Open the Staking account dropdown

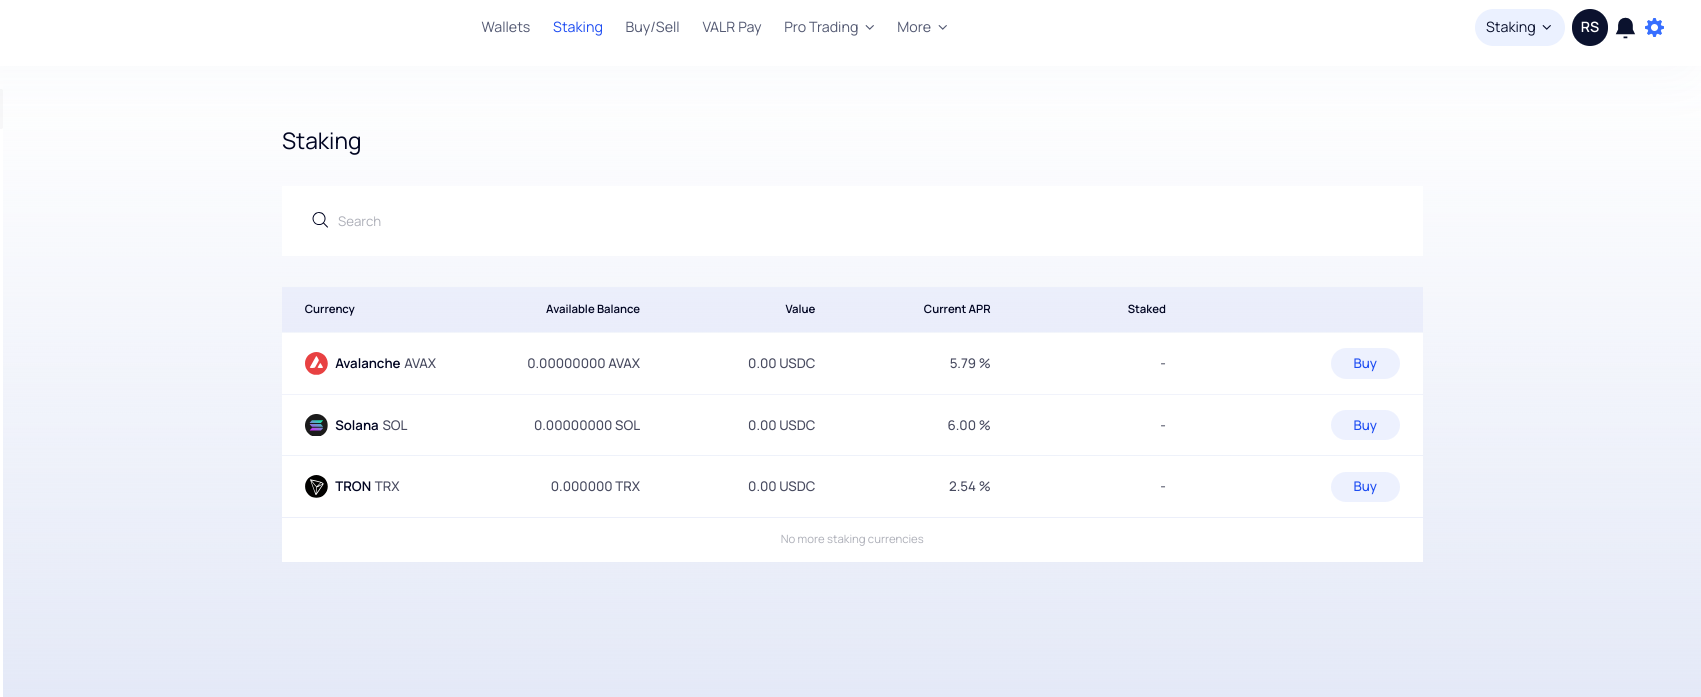(1518, 28)
